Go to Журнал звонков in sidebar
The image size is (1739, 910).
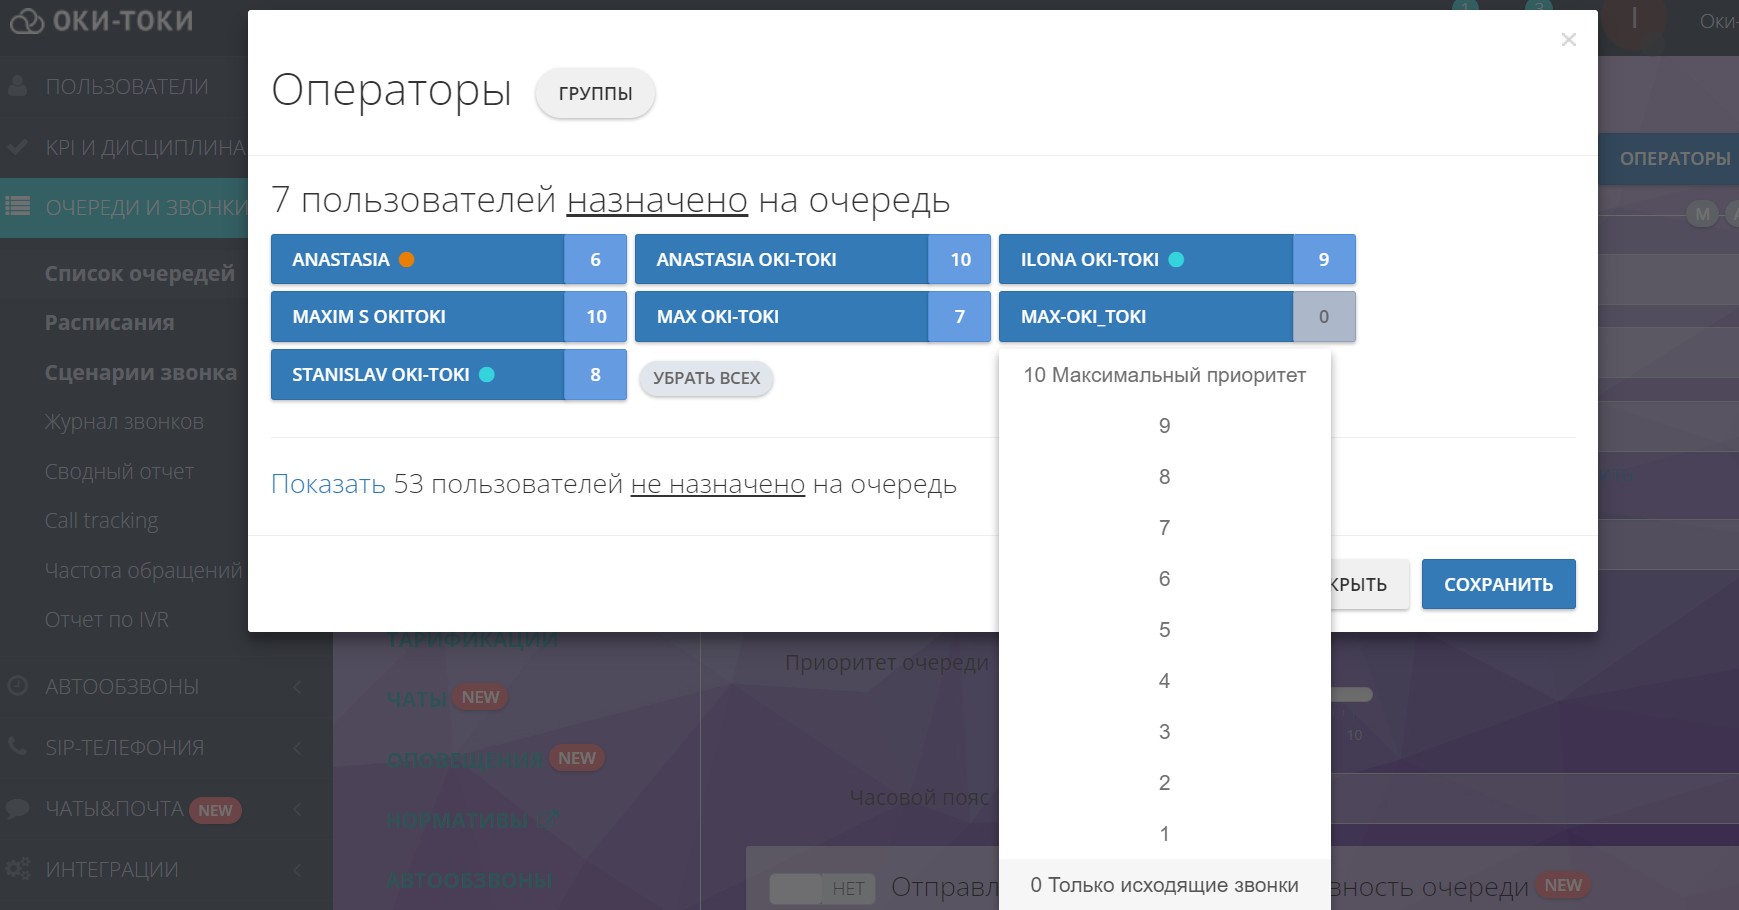[123, 421]
